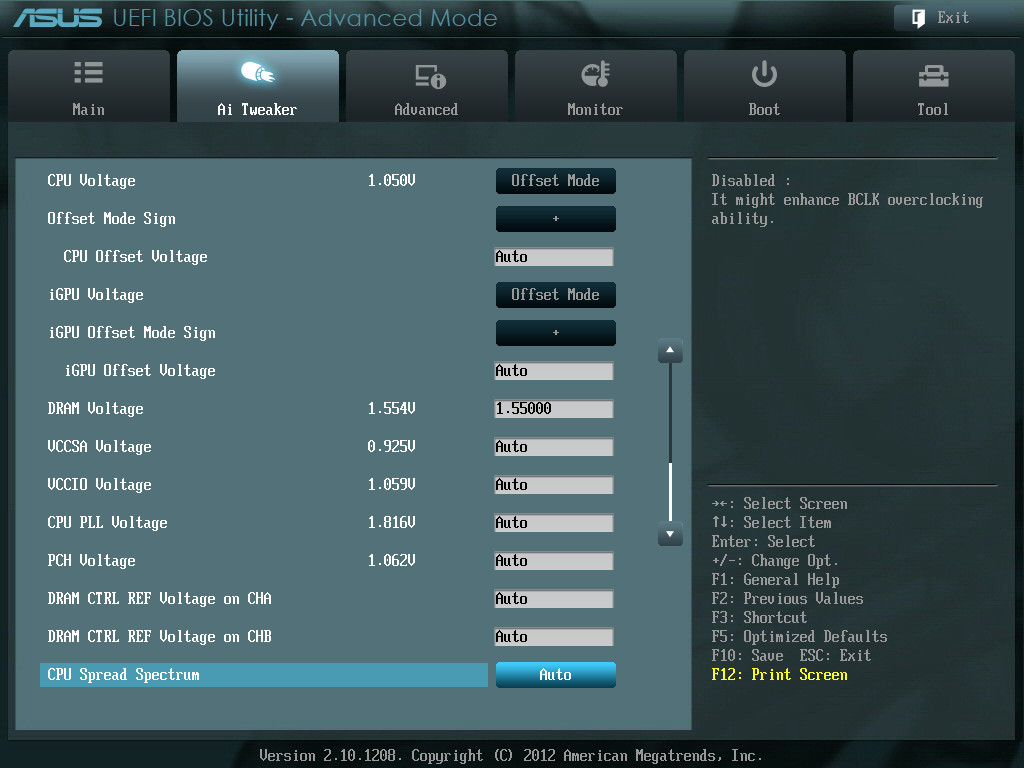Click the DRAM Voltage 1.55000 field
This screenshot has width=1024, height=768.
554,409
